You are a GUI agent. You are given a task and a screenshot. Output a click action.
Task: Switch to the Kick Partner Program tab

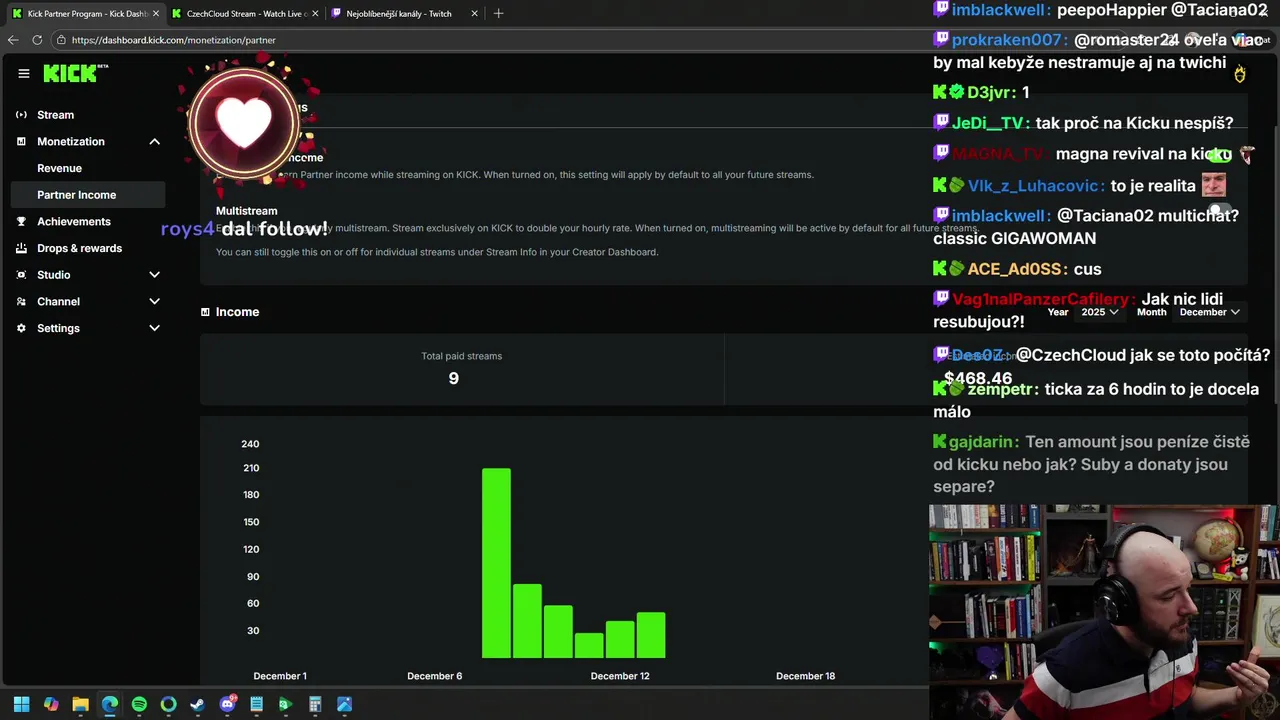(x=86, y=14)
